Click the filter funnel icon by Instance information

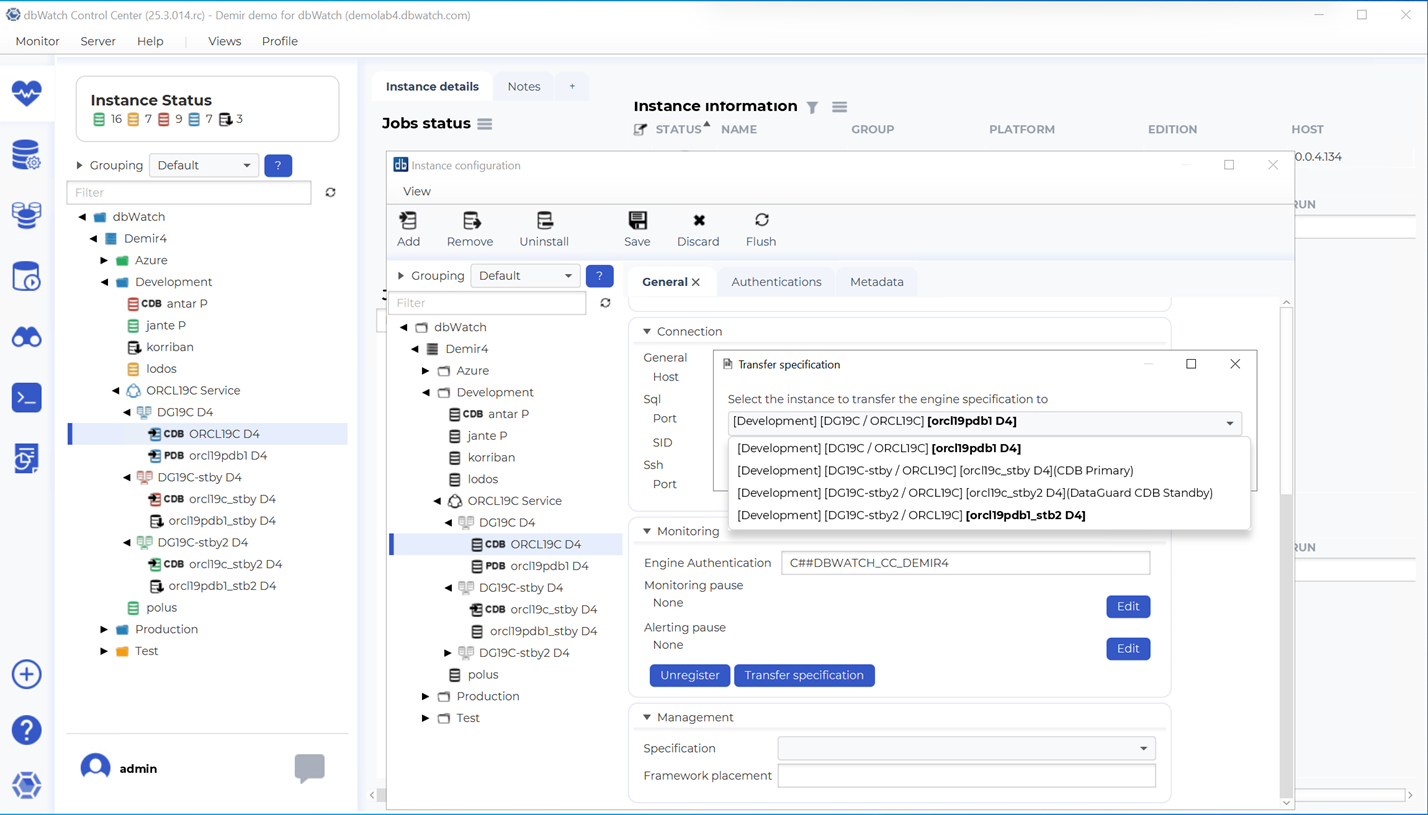(x=812, y=107)
